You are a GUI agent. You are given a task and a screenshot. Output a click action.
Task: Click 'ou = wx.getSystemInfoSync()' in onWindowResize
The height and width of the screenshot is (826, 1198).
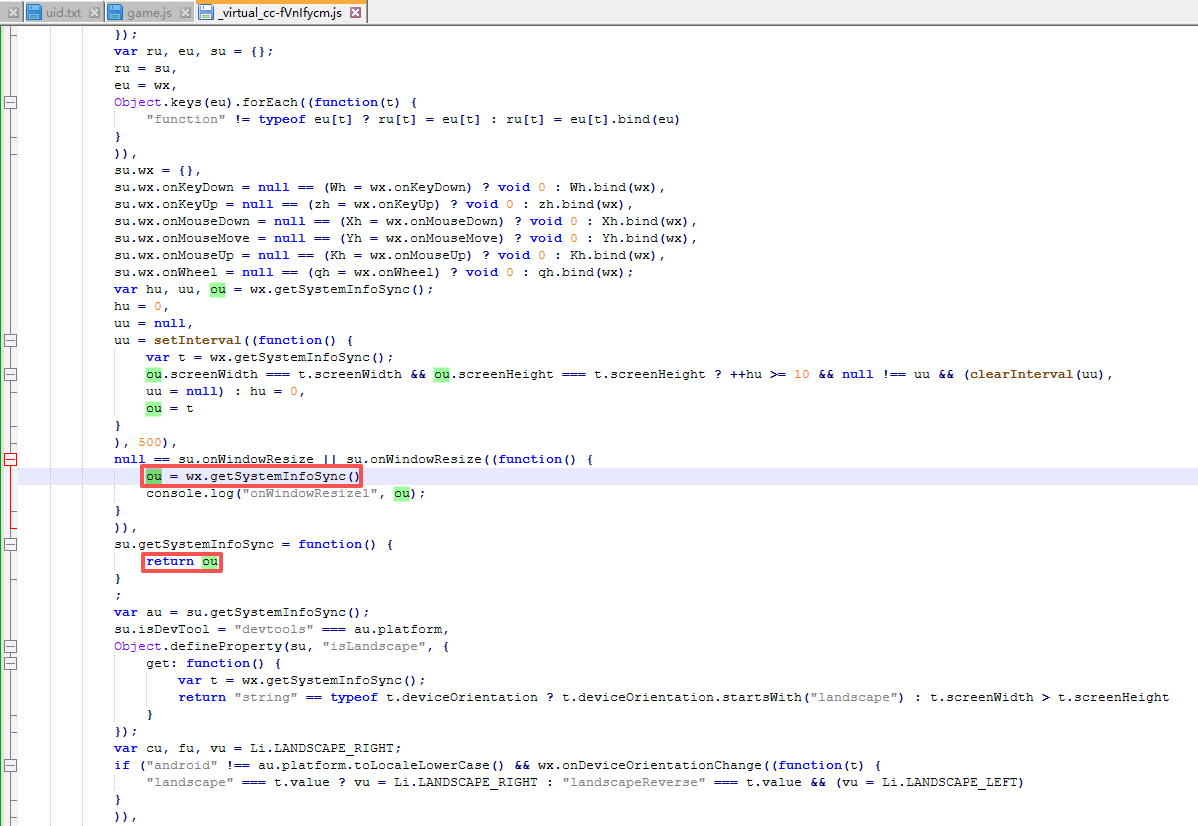253,477
